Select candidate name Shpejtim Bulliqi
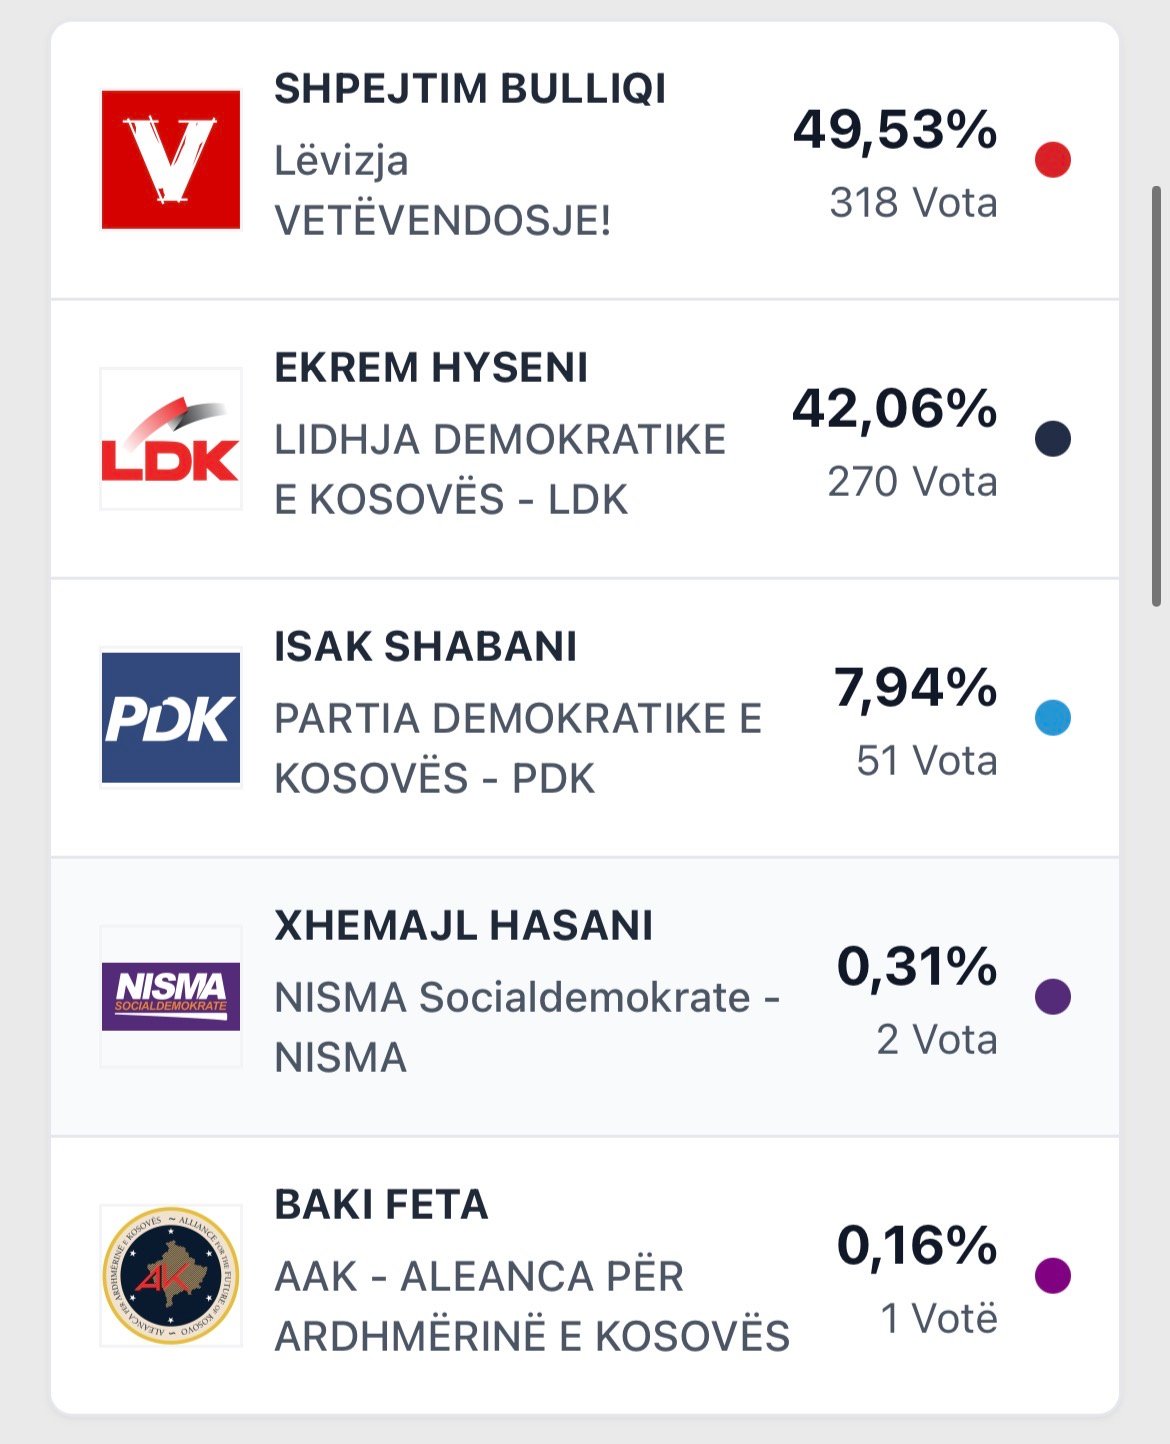This screenshot has height=1444, width=1170. point(470,89)
